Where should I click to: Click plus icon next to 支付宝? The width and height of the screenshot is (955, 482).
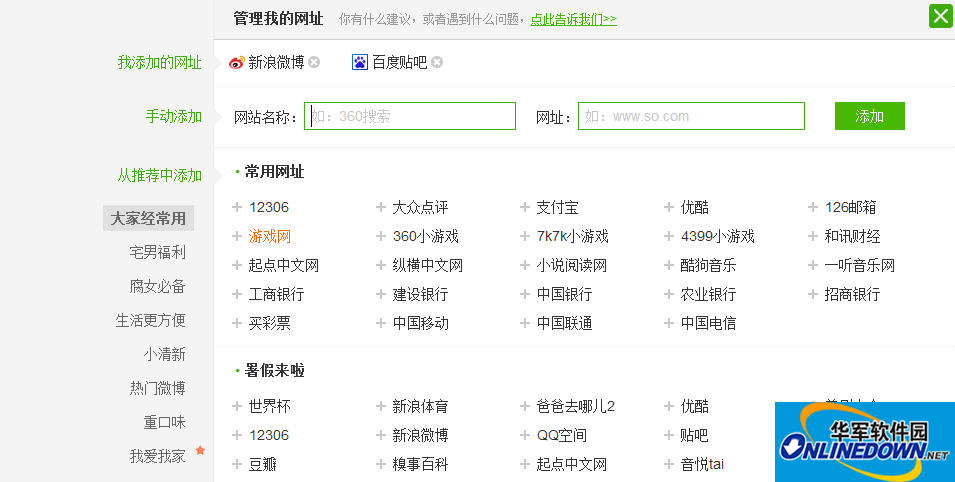click(524, 207)
